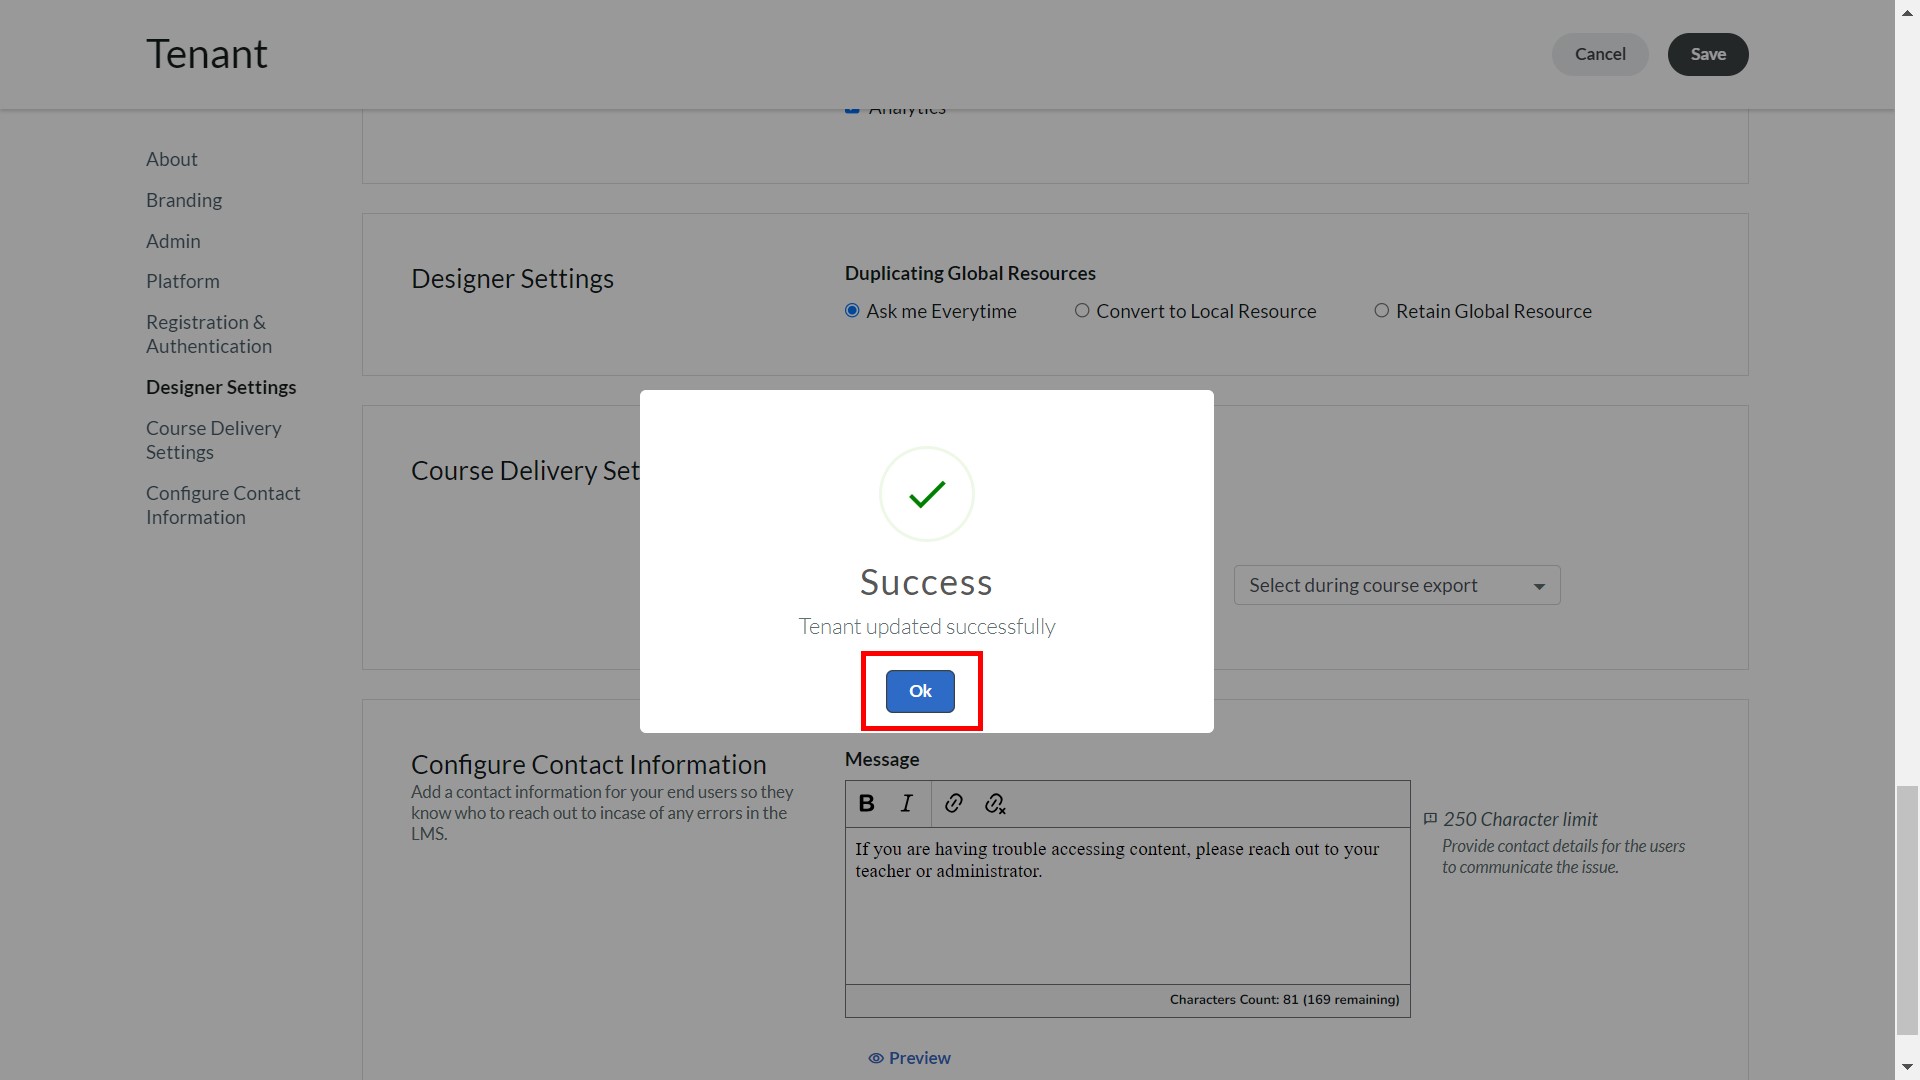The image size is (1920, 1080).
Task: Go to Configure Contact Information link
Action: pyautogui.click(x=223, y=505)
